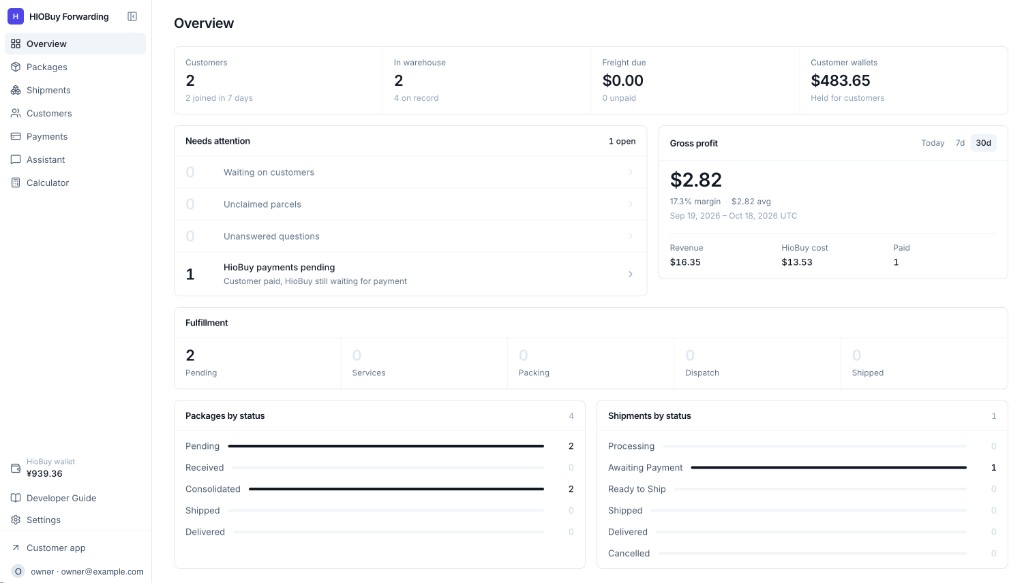Click the Customer wallets $483.65 value
The height and width of the screenshot is (583, 1024).
coord(840,80)
